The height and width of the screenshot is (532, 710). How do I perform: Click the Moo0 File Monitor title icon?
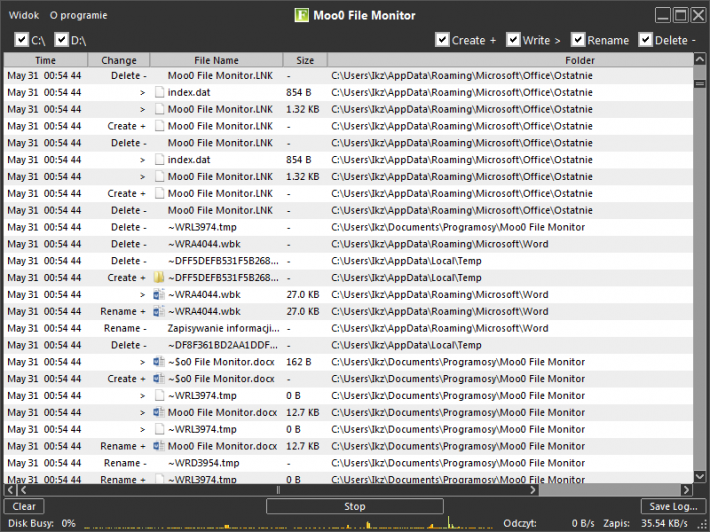(302, 15)
